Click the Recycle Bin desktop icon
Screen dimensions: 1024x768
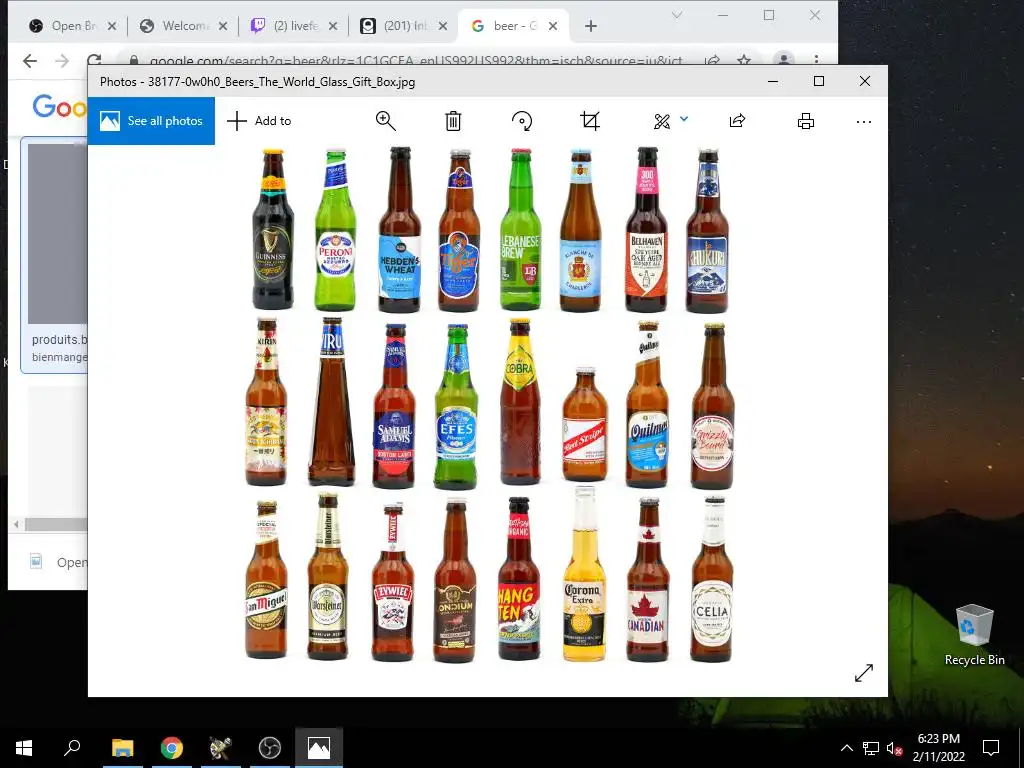point(974,634)
